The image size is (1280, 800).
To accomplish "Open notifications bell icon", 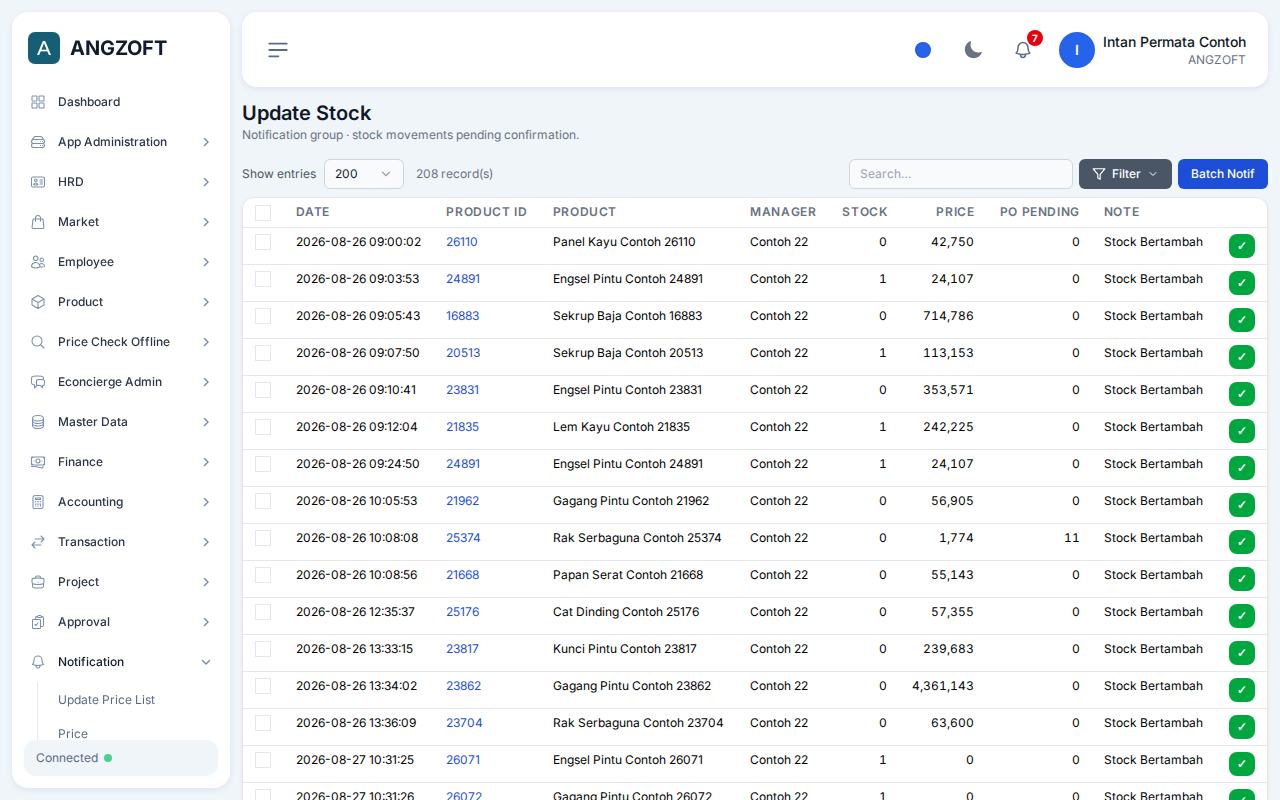I will (1023, 50).
